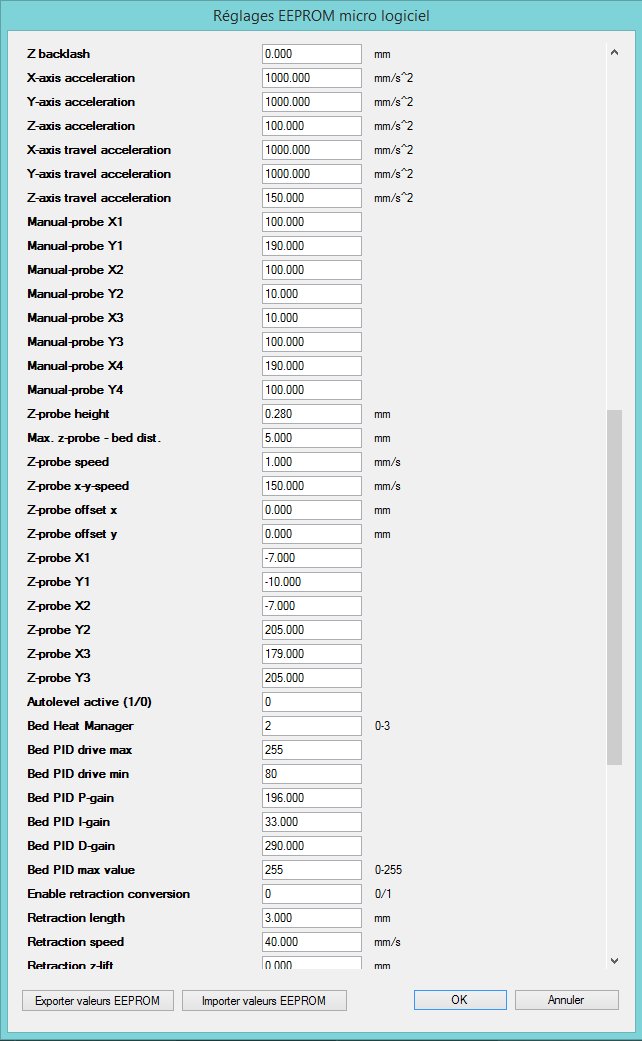The image size is (642, 1041).
Task: Click the vertical scrollbar thumb
Action: pyautogui.click(x=614, y=587)
